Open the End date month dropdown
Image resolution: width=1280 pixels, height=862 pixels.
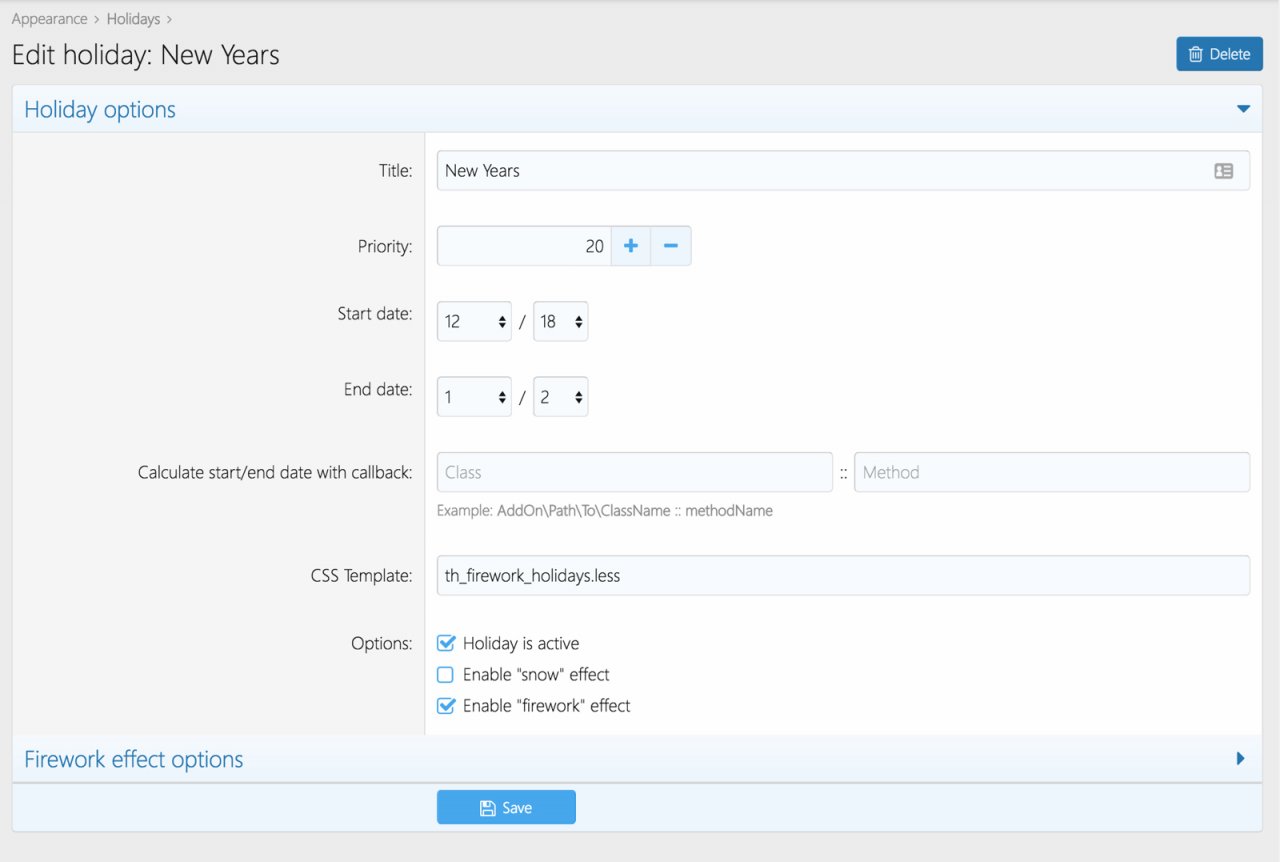coord(474,397)
